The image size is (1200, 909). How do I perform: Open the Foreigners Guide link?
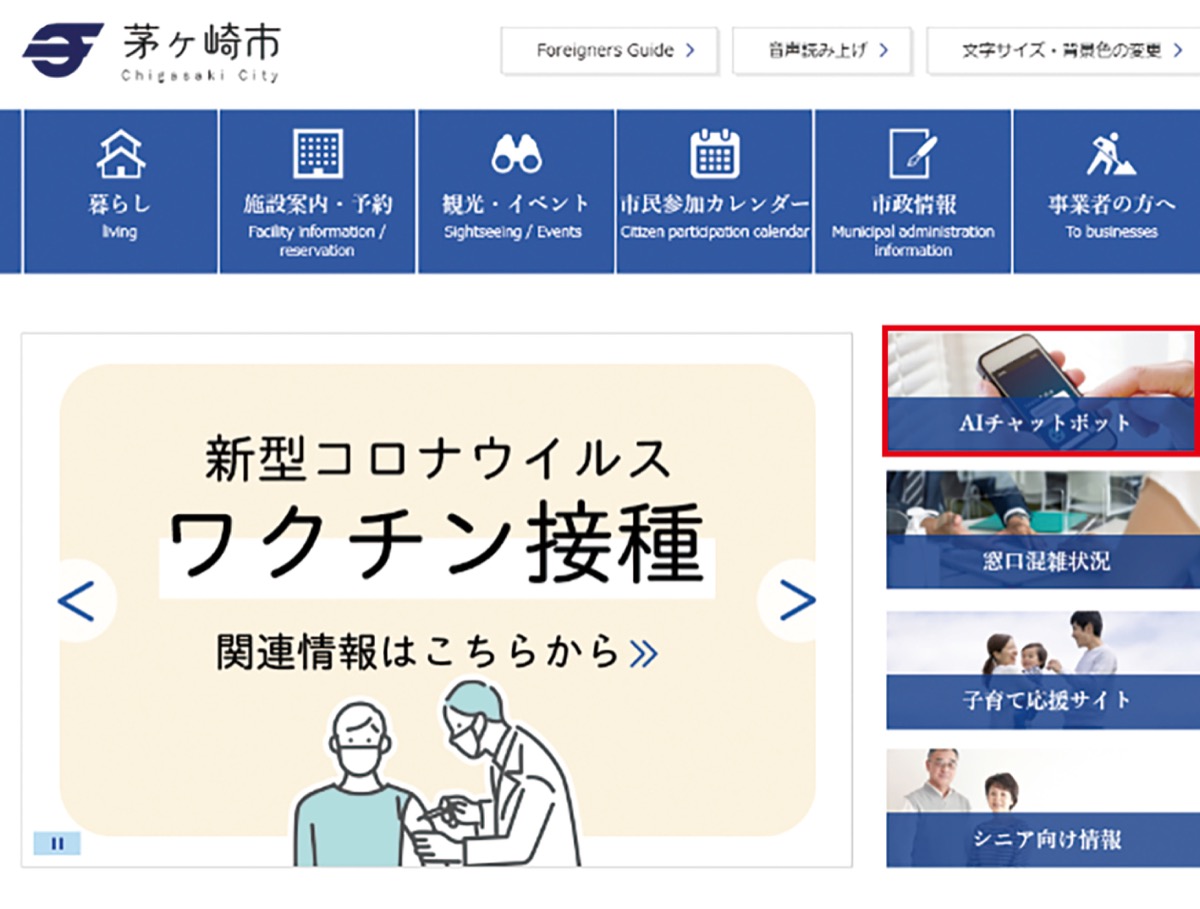610,51
